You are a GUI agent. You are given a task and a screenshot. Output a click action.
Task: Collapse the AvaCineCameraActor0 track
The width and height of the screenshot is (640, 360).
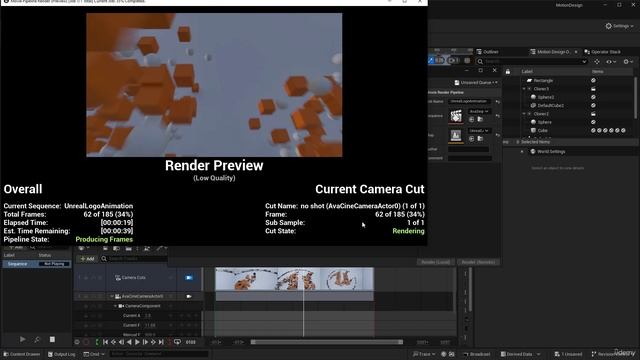coord(112,296)
